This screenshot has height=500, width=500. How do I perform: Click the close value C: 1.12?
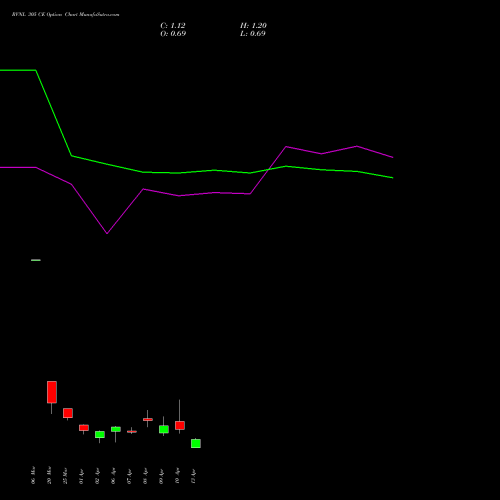[x=173, y=26]
